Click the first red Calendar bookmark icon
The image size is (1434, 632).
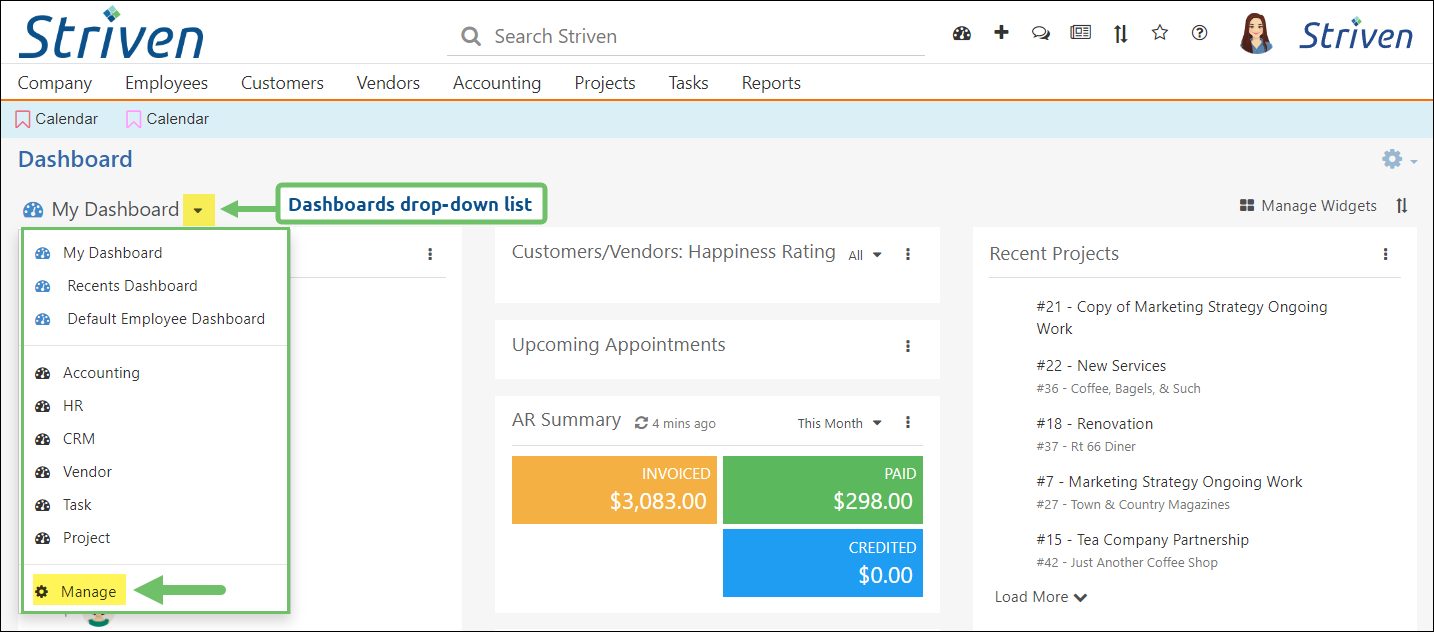click(x=23, y=119)
